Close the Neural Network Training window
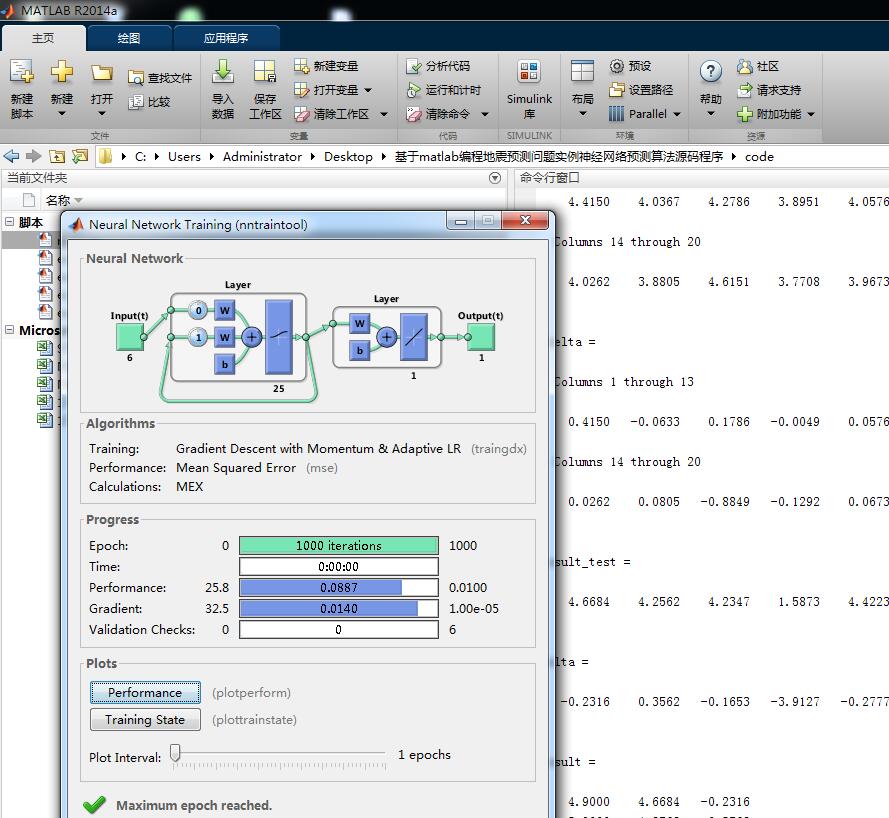Viewport: 889px width, 818px height. tap(525, 220)
